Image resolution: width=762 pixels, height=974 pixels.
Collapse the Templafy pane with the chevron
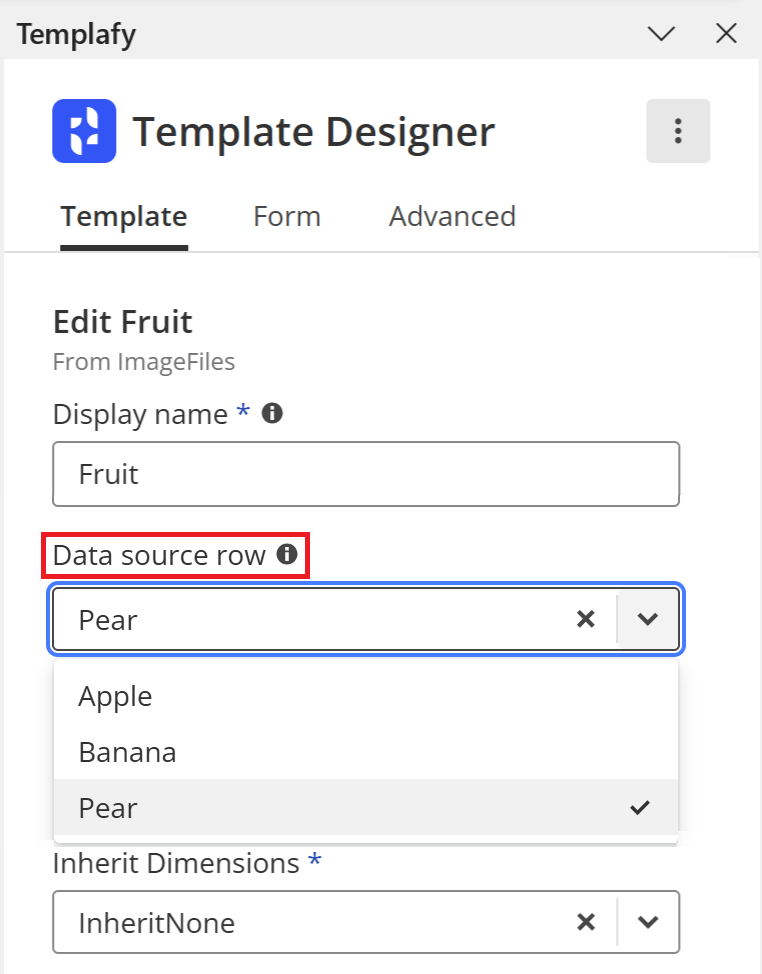[661, 33]
